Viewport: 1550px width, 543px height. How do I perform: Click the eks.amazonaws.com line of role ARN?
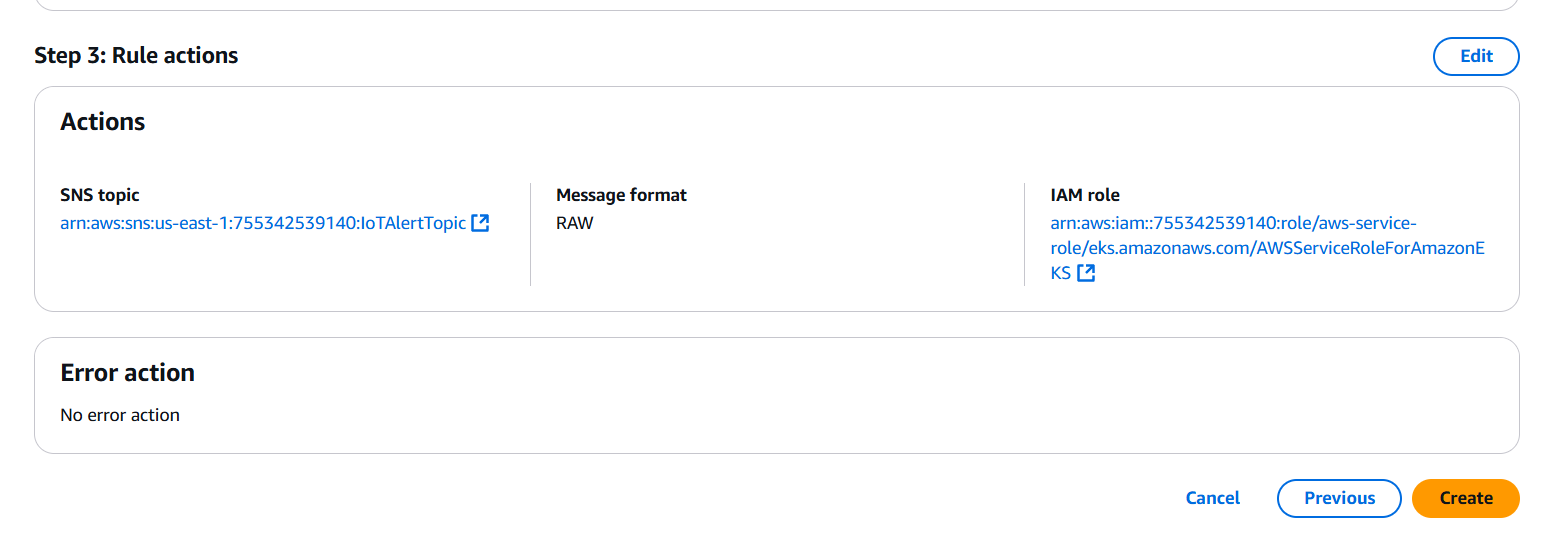coord(1267,248)
